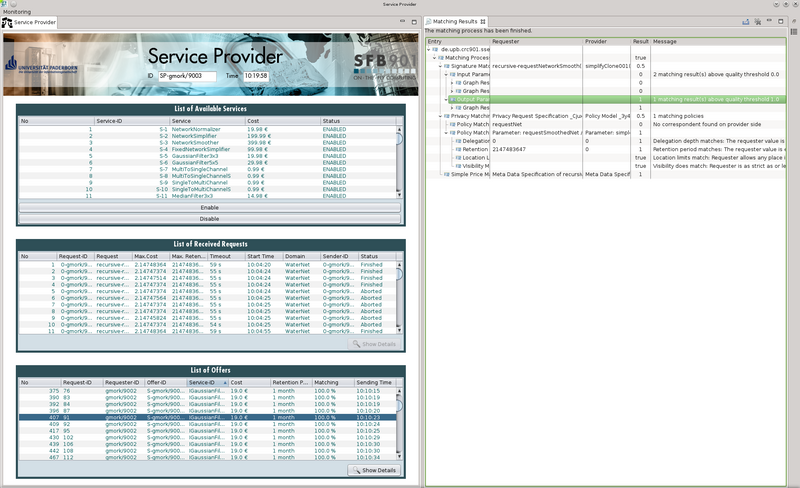Click the icon of the Simple Price Matching entry
This screenshot has height=488, width=800.
pyautogui.click(x=446, y=175)
